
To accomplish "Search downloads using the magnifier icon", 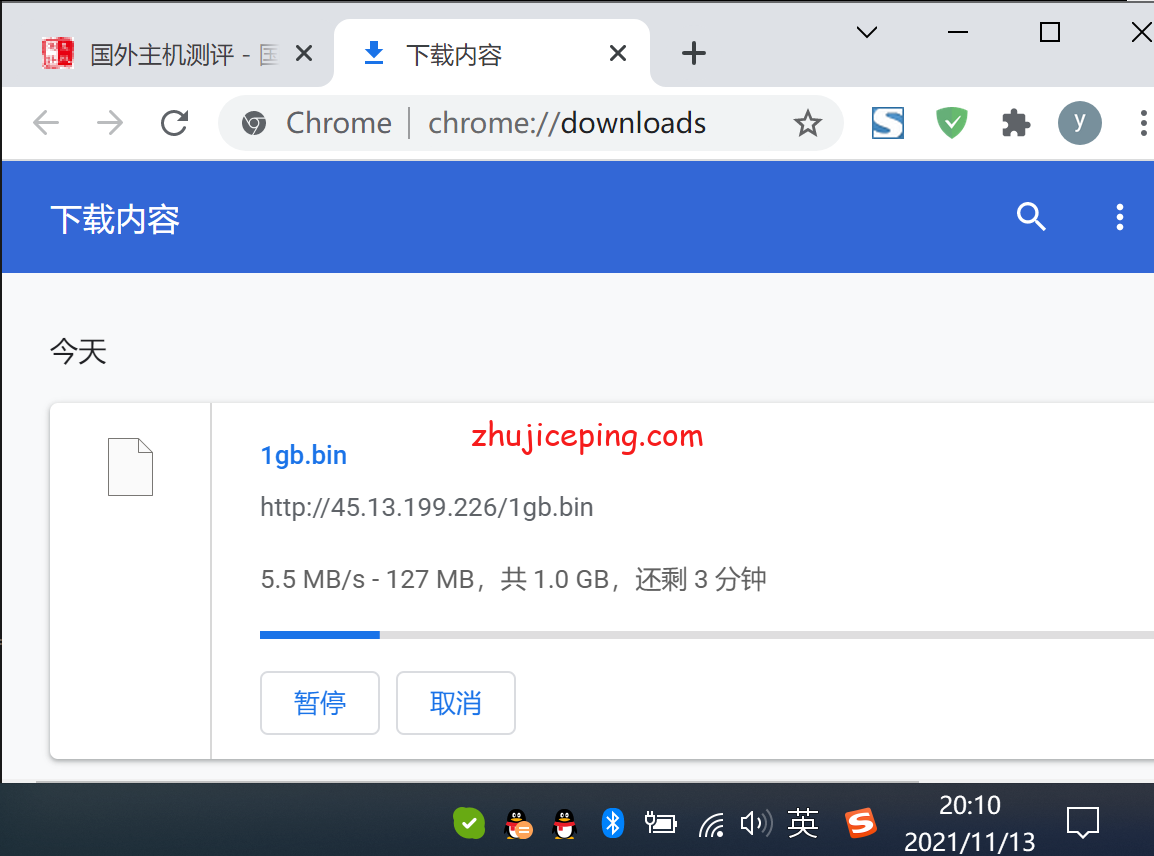I will (x=1031, y=216).
